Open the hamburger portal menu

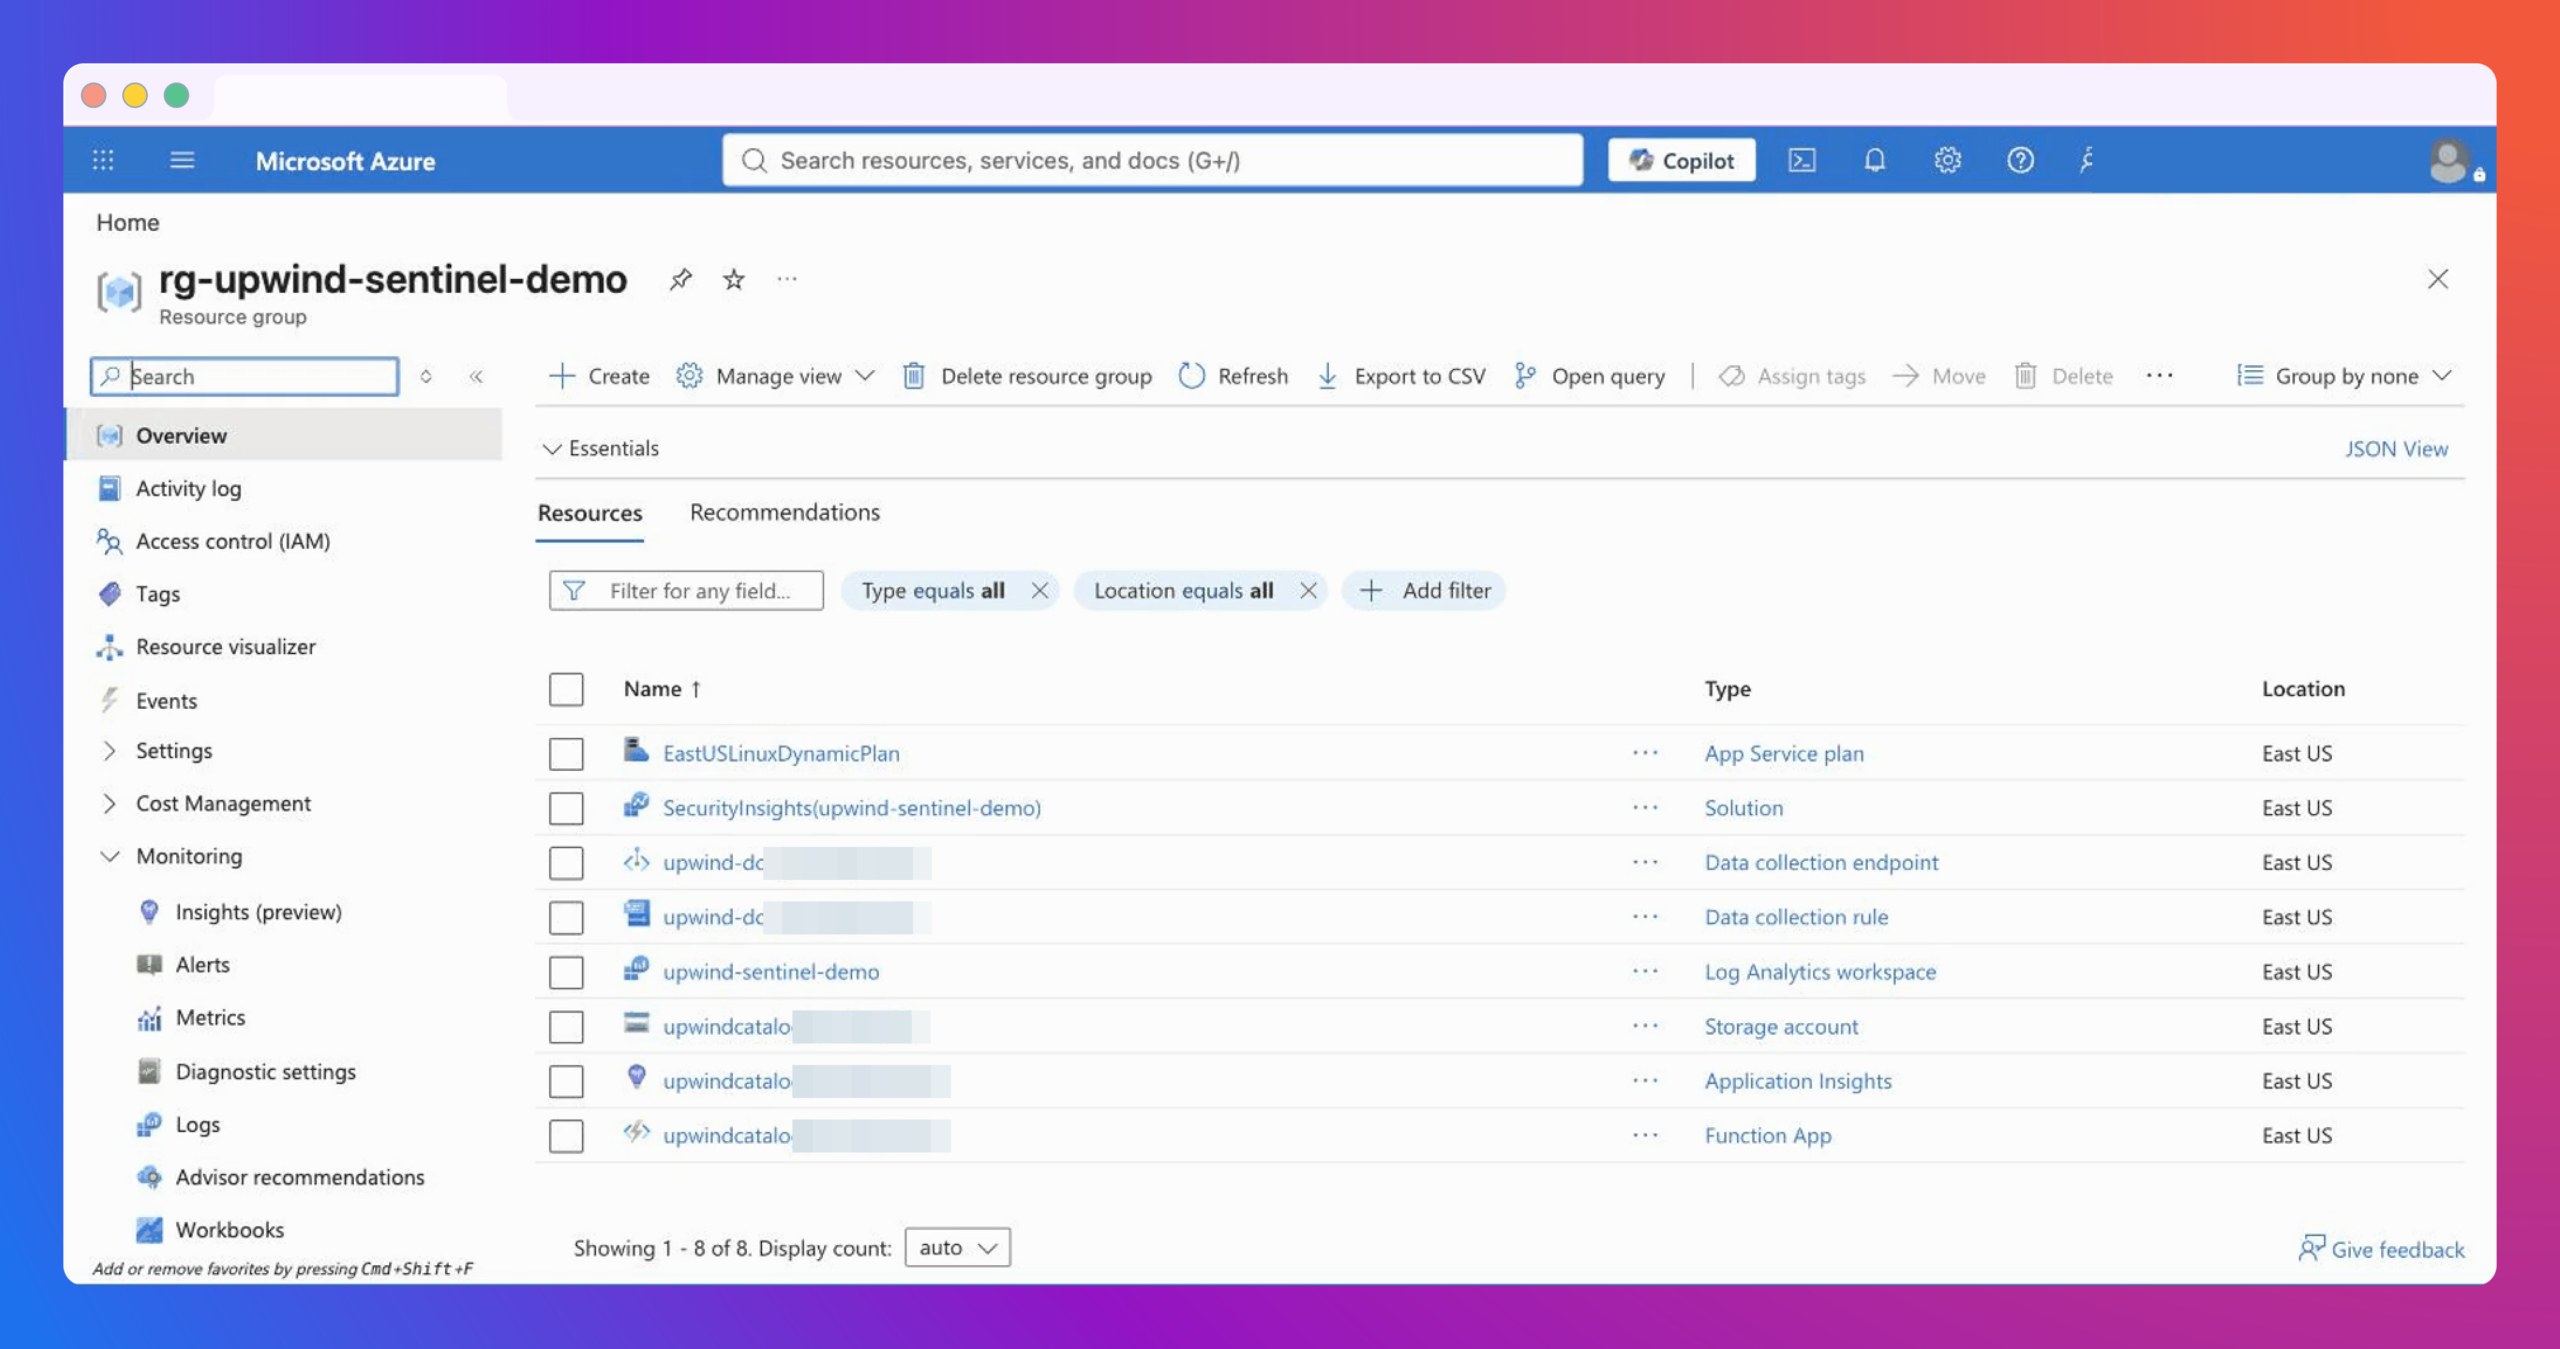pyautogui.click(x=182, y=160)
